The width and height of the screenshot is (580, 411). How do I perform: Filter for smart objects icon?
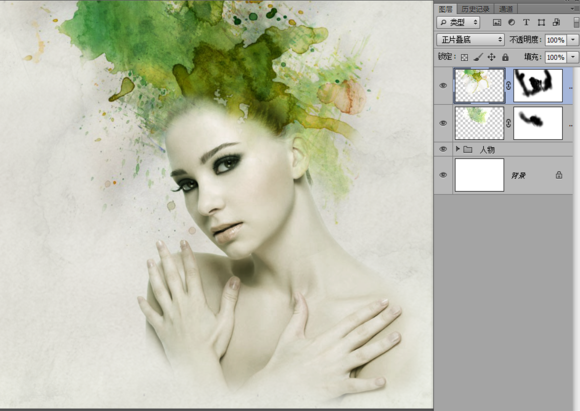click(556, 23)
